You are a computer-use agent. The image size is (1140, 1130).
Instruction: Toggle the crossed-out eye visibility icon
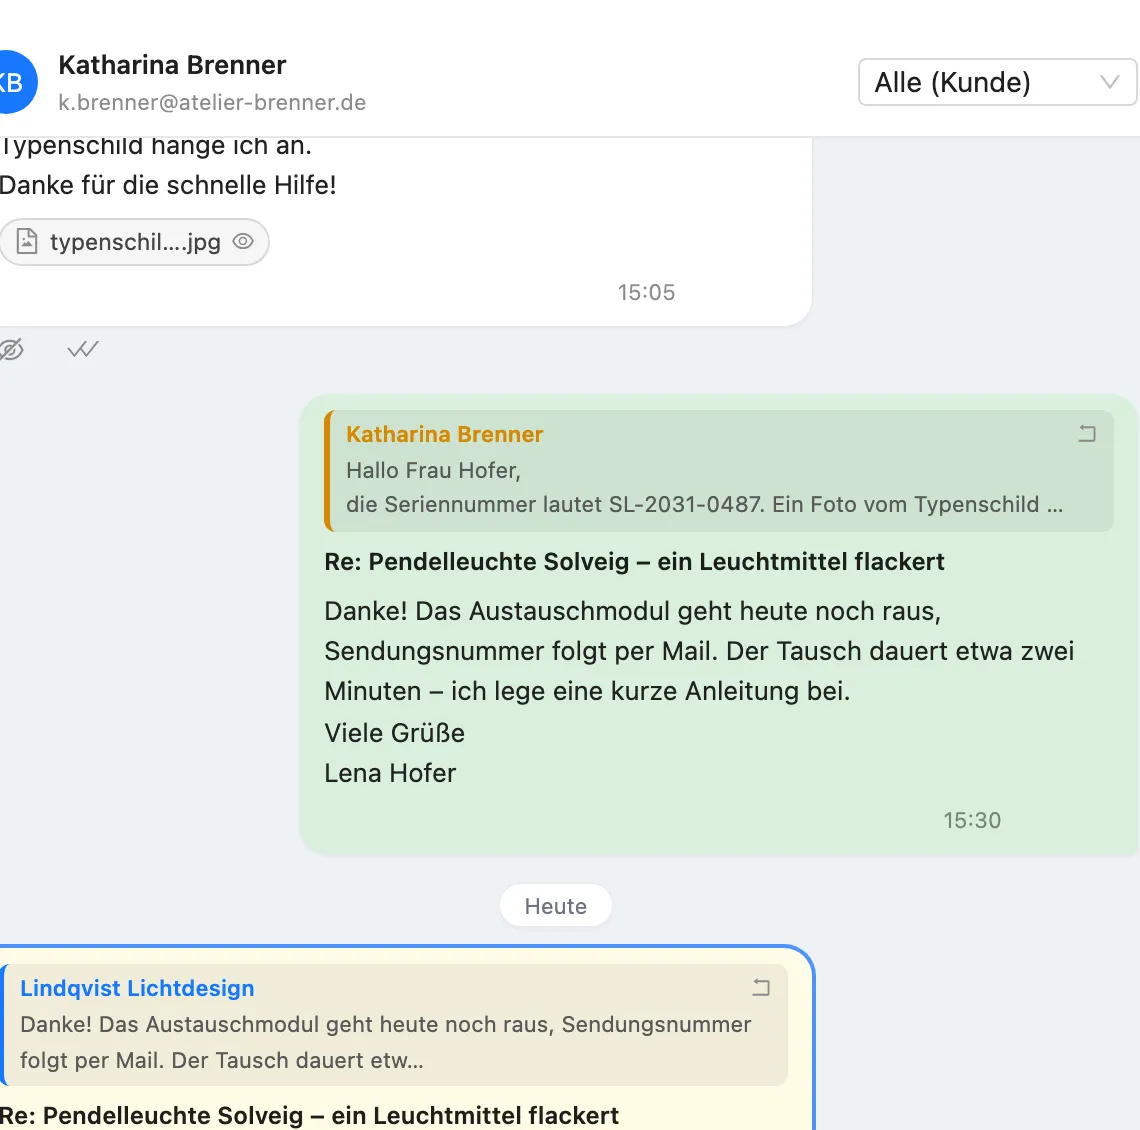click(x=12, y=350)
